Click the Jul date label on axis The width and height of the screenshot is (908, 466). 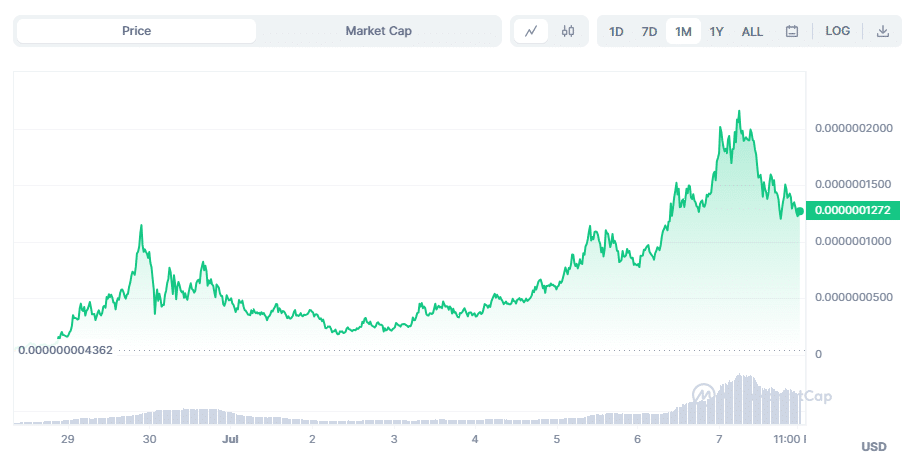[230, 439]
